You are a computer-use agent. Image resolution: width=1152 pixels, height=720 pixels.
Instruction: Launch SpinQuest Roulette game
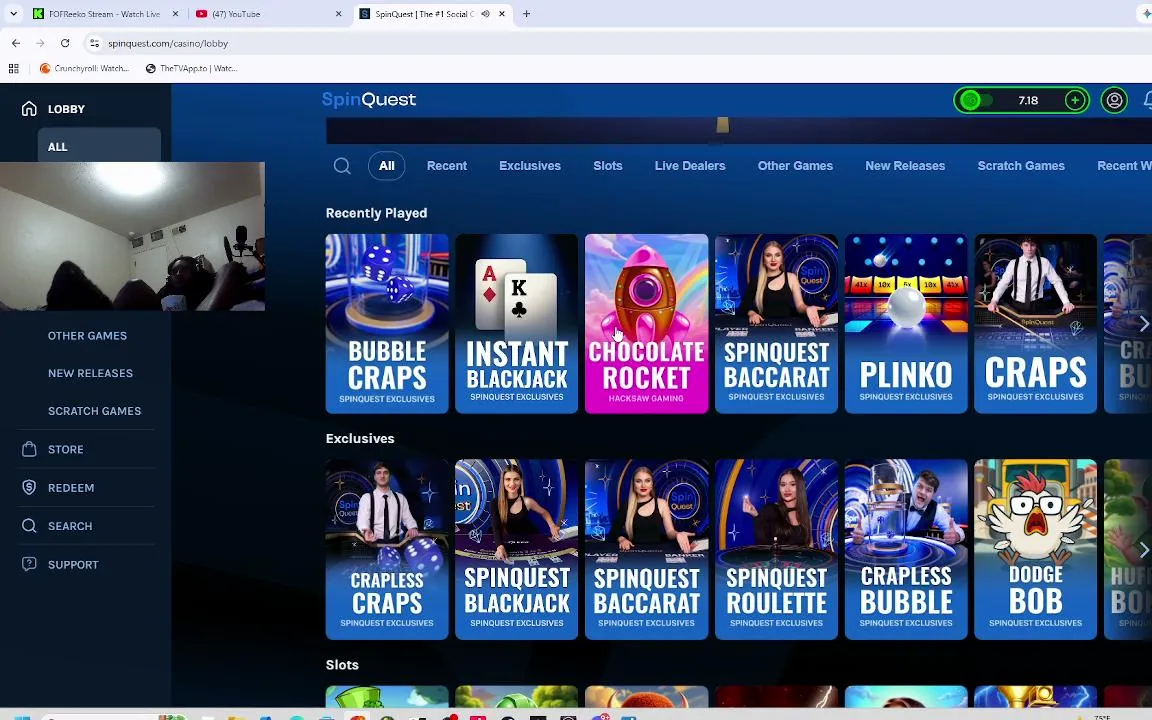tap(776, 549)
